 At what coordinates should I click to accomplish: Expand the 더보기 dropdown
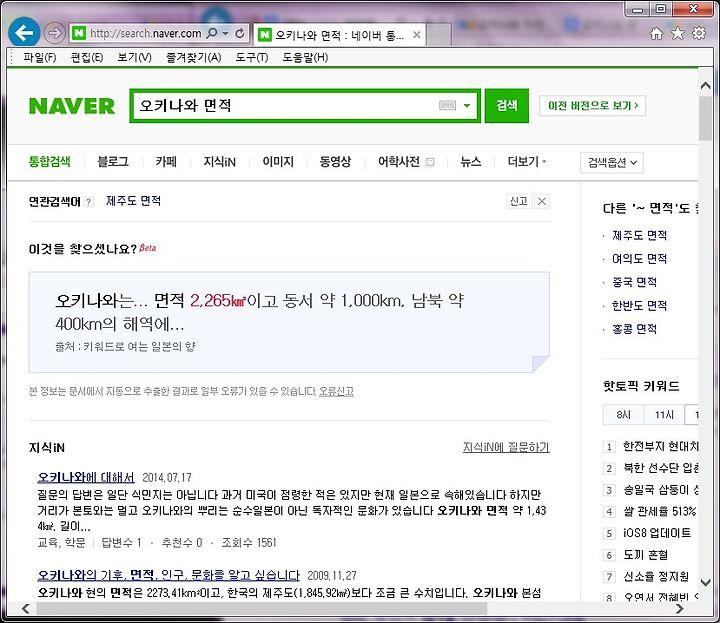[527, 162]
